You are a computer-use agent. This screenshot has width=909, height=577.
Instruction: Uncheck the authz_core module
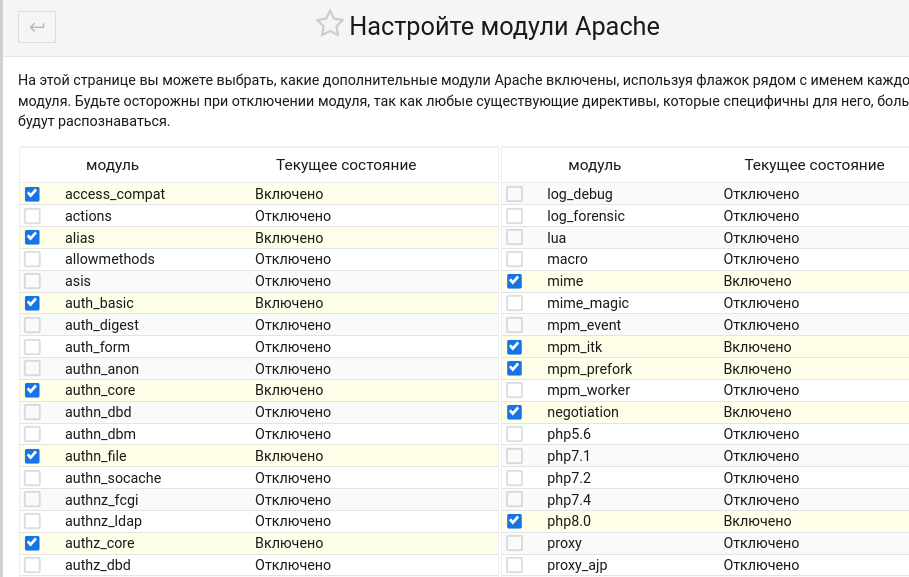click(x=33, y=543)
